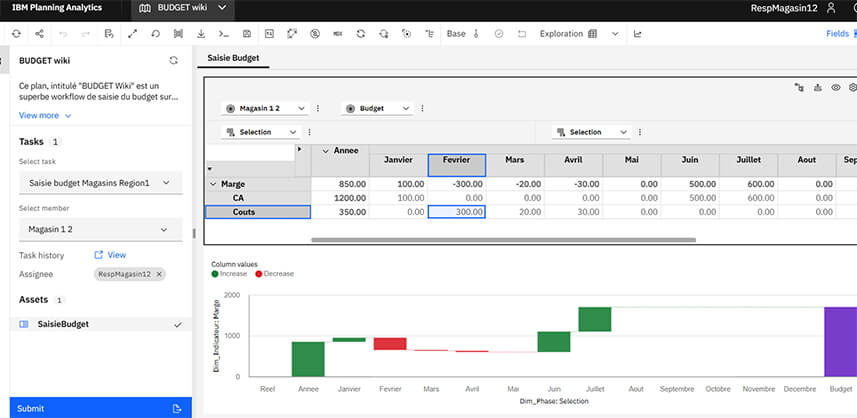The image size is (857, 418).
Task: Collapse the Annee column
Action: [326, 151]
